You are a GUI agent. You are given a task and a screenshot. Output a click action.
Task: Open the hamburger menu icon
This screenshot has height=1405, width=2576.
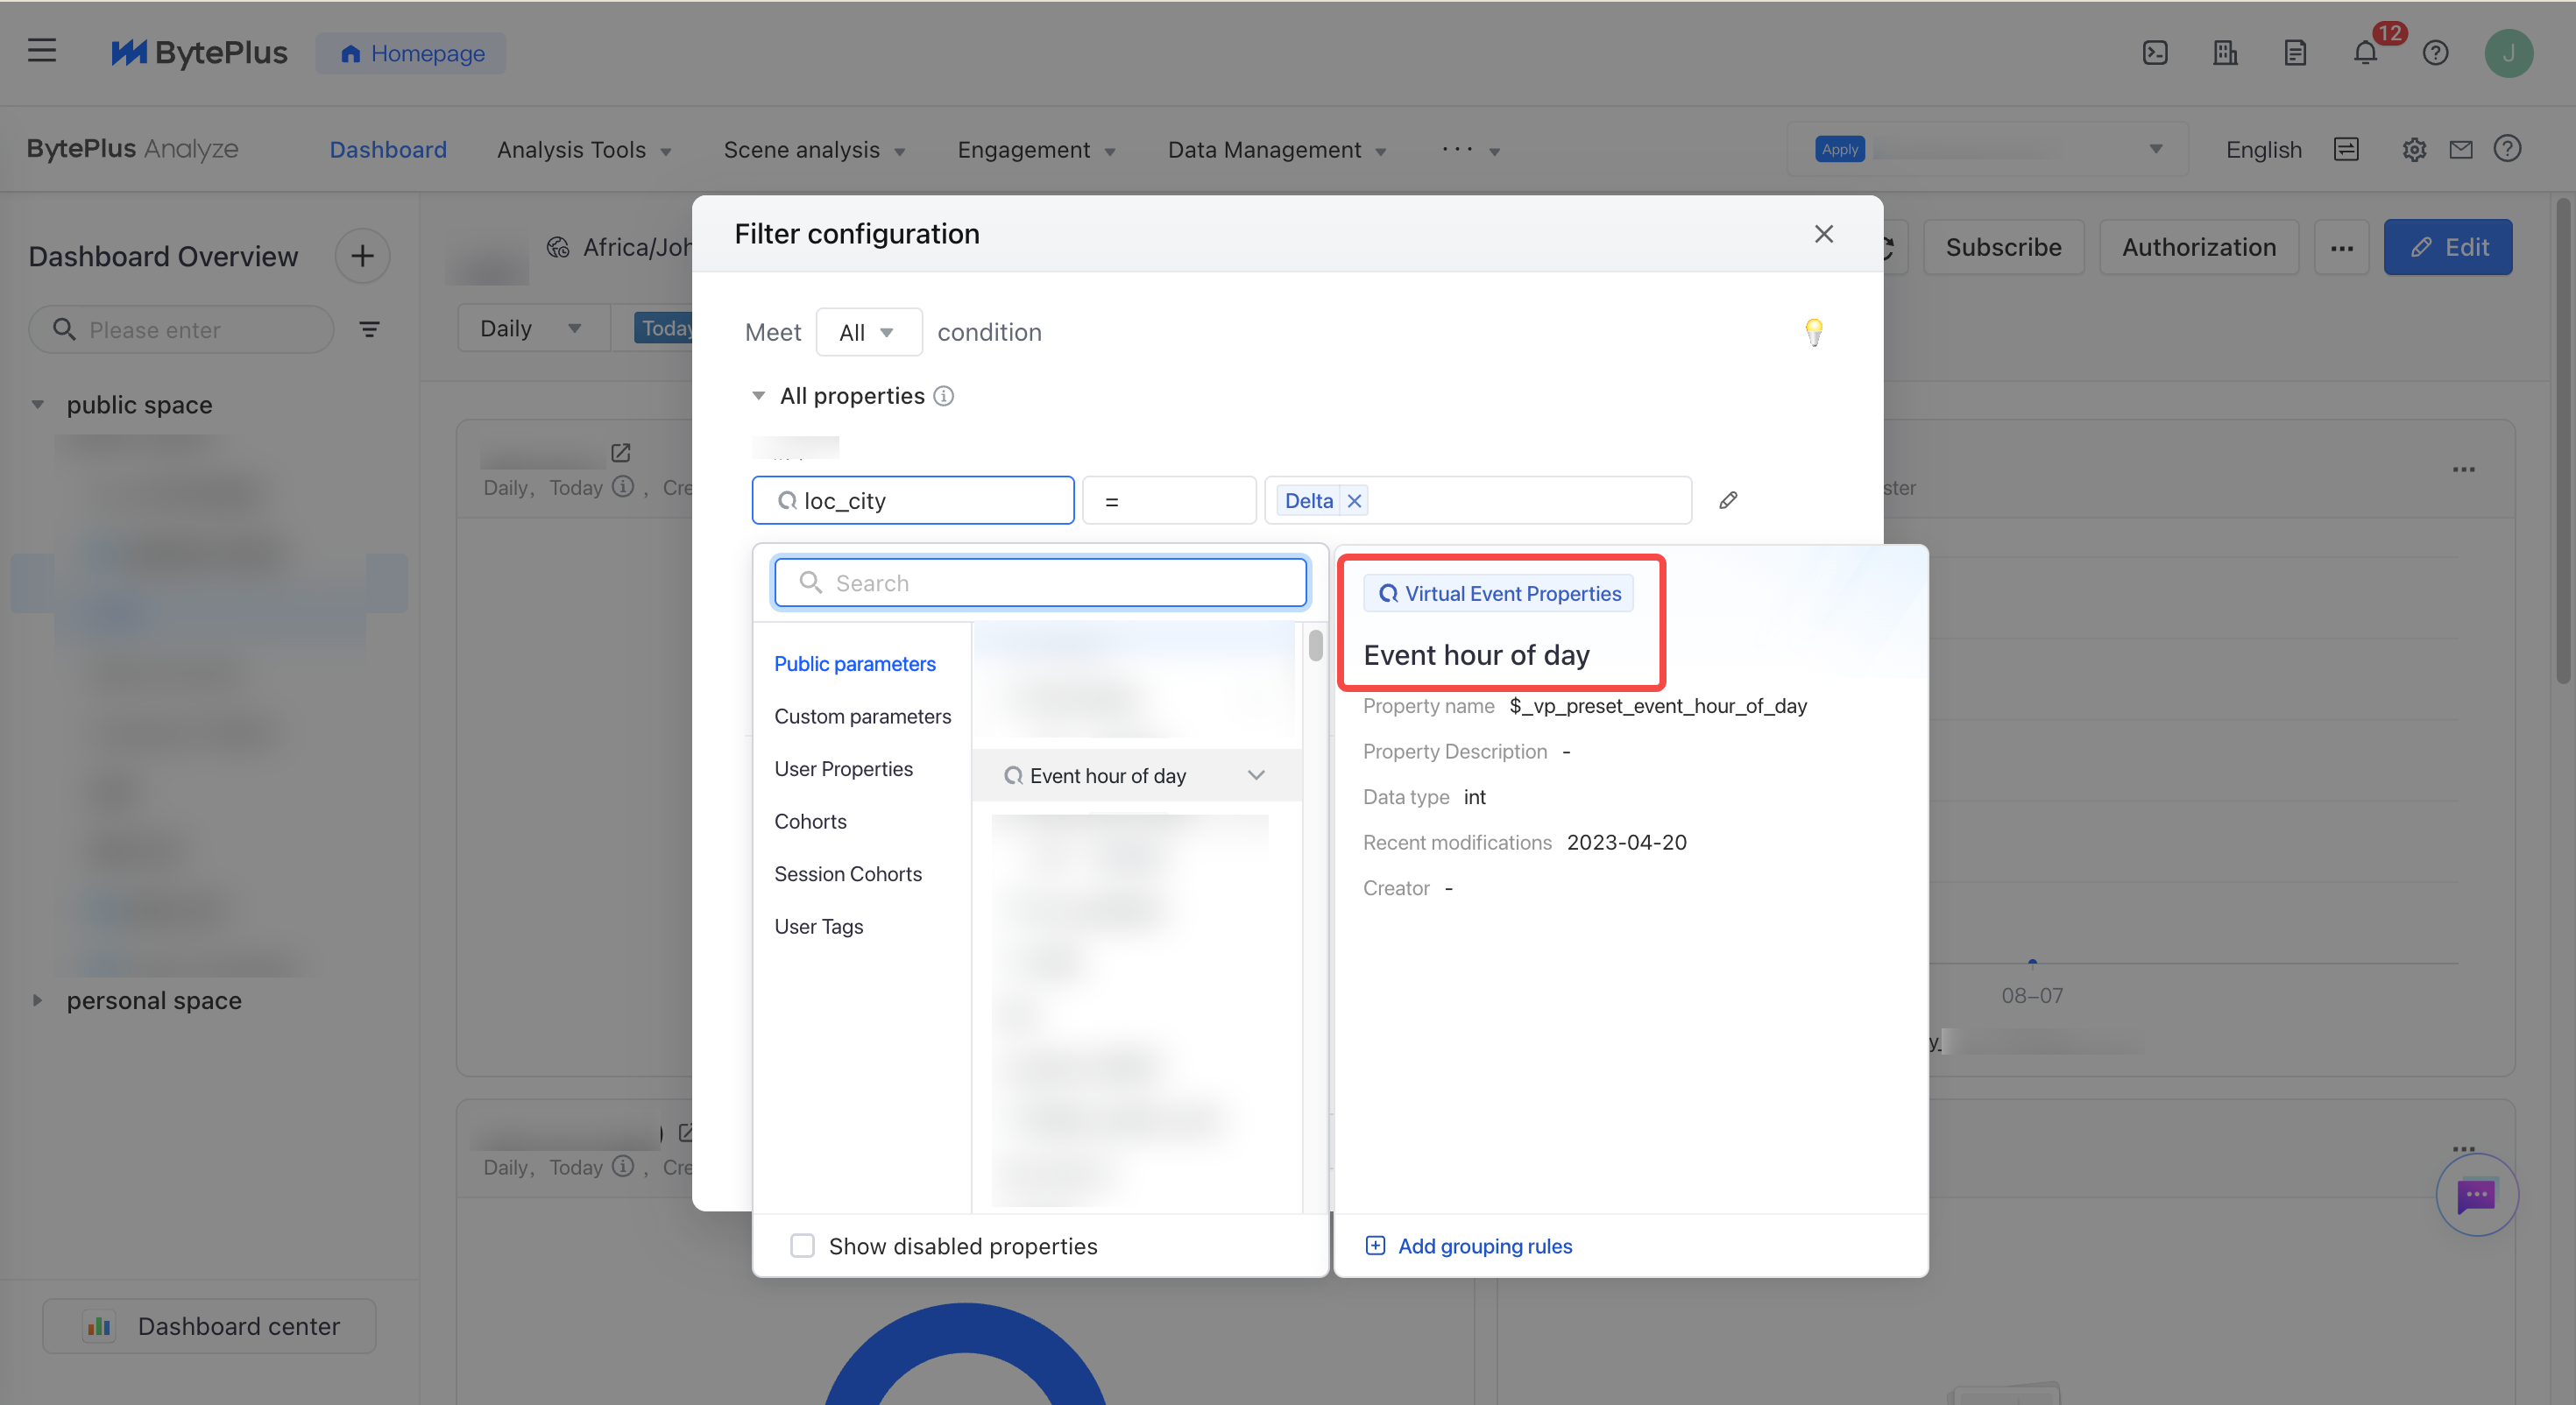click(42, 51)
